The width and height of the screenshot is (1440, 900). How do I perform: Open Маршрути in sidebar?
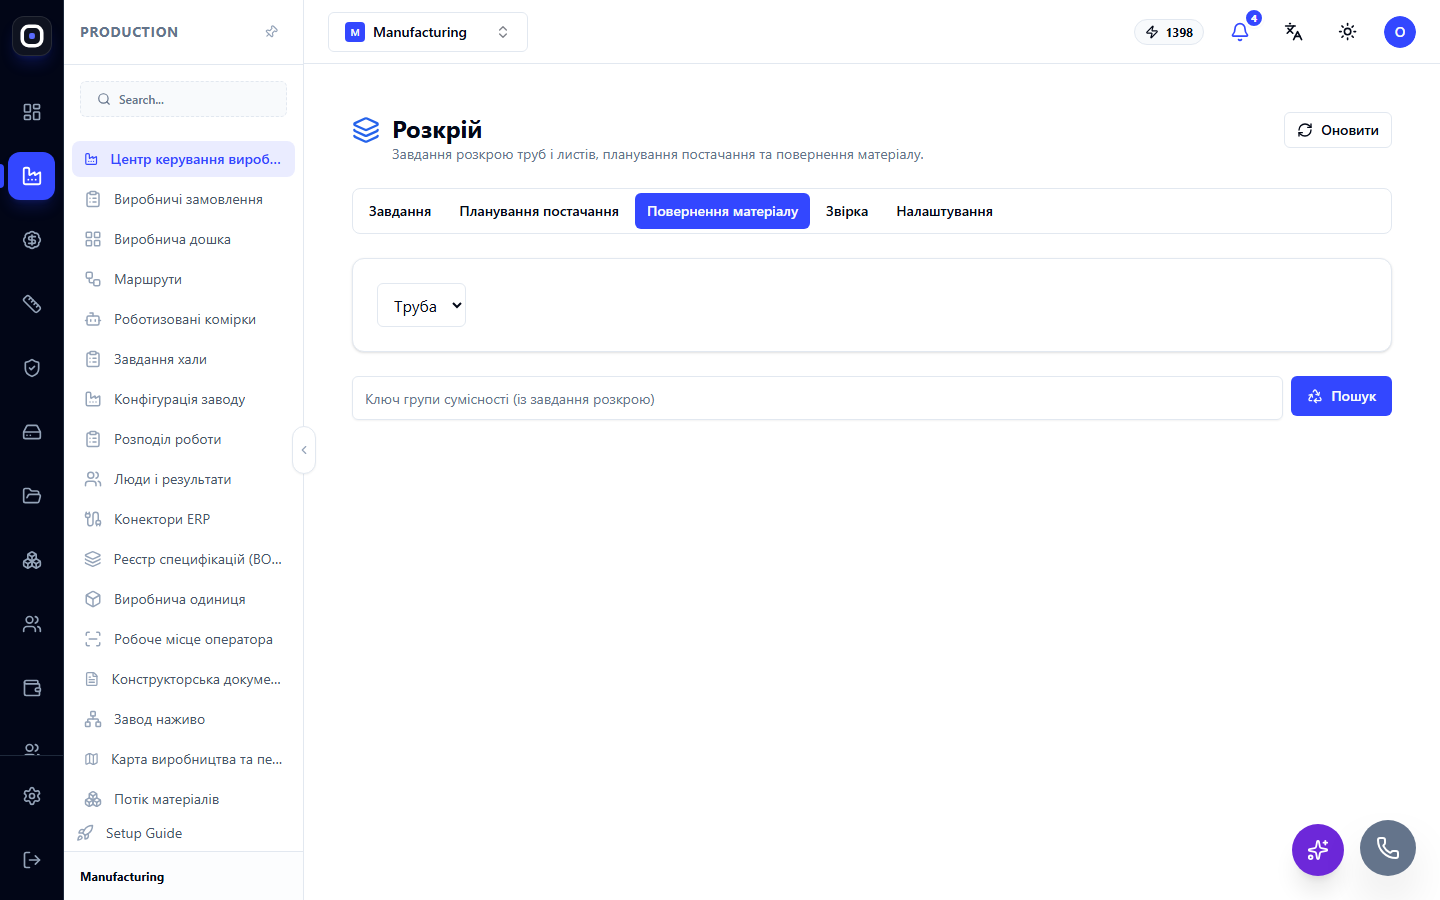pyautogui.click(x=183, y=279)
